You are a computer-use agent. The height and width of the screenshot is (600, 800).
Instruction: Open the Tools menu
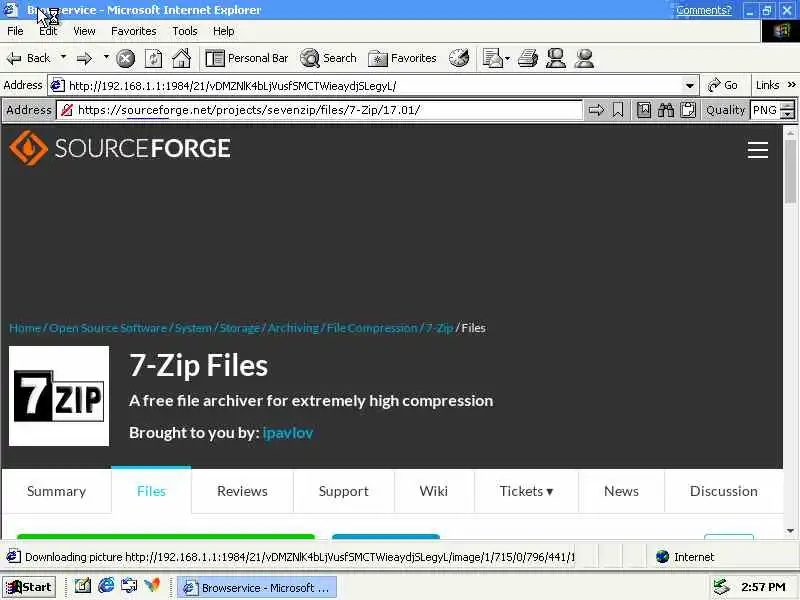click(185, 31)
